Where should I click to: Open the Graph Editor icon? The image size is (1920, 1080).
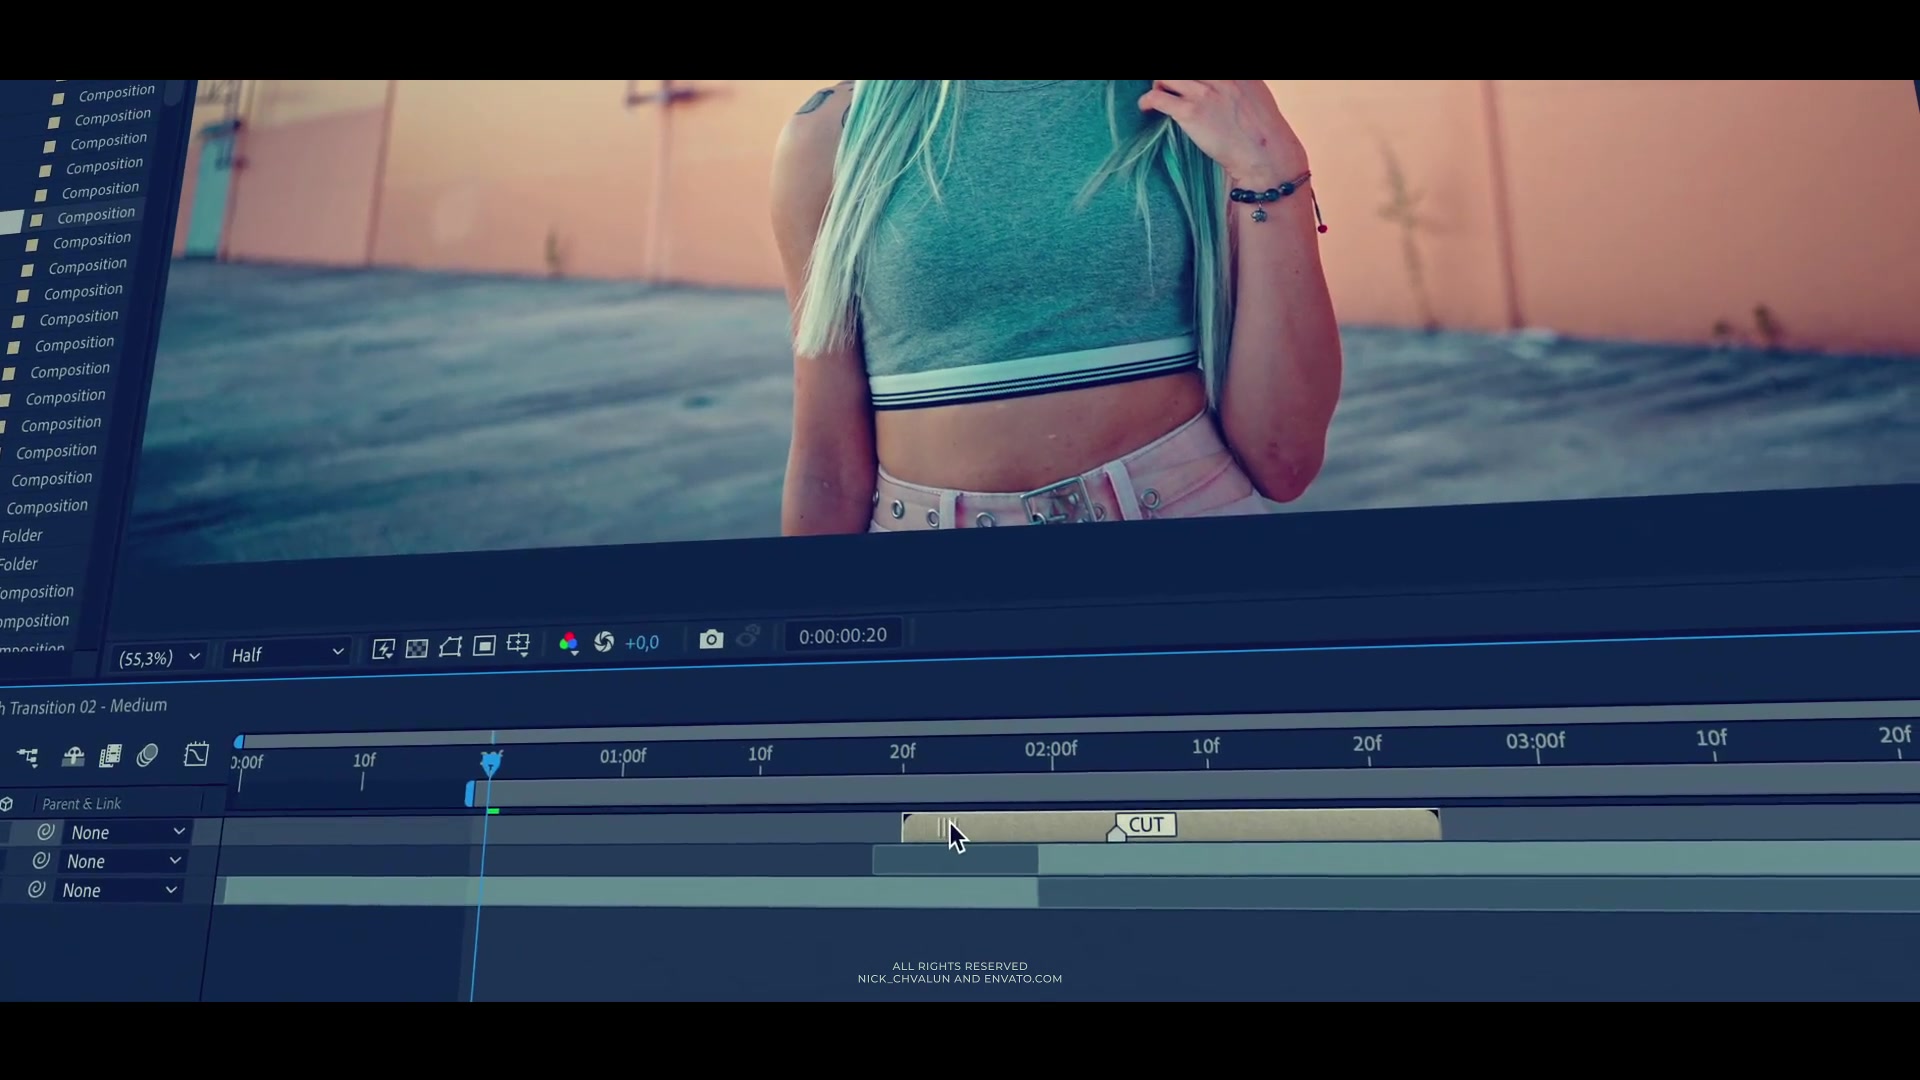[x=196, y=754]
